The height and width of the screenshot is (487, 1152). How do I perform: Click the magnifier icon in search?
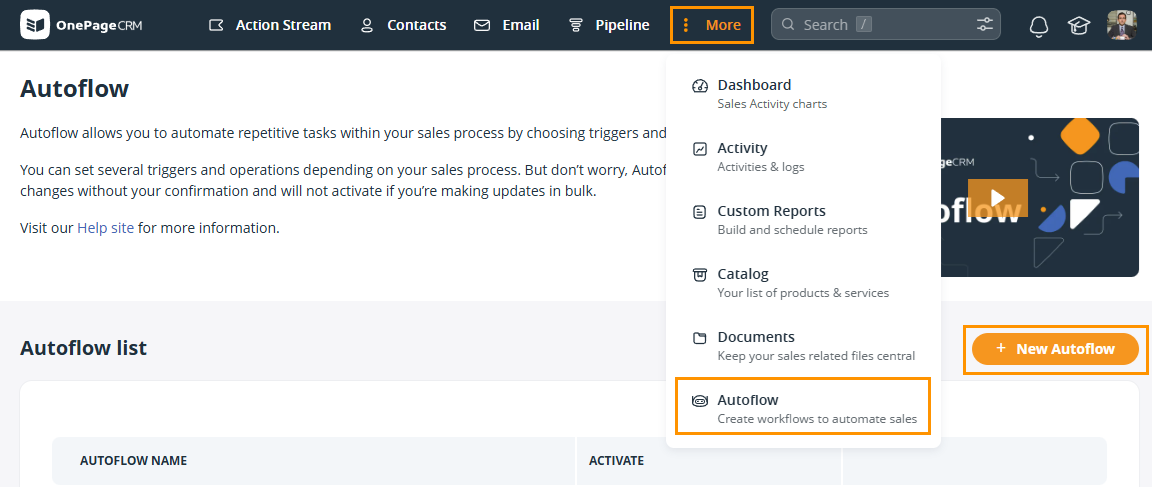point(788,25)
